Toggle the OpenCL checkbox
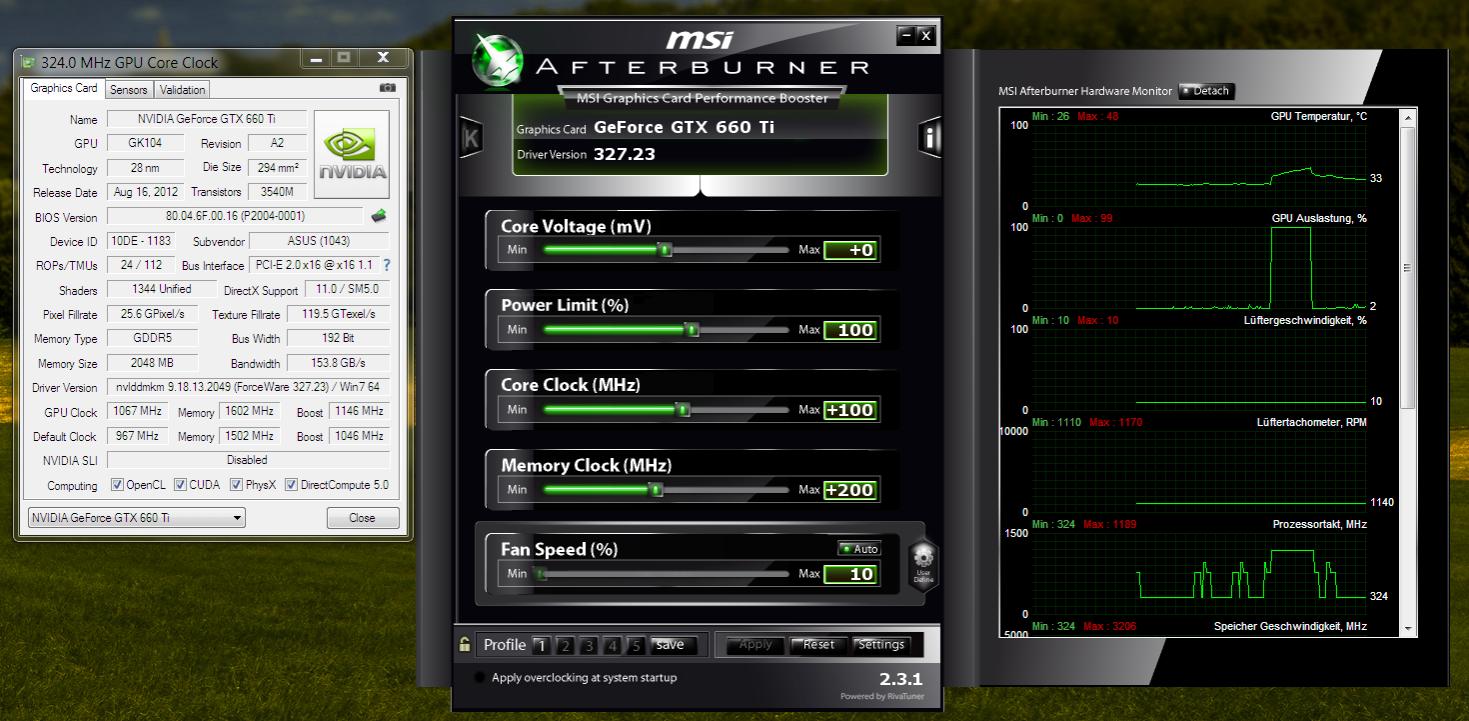Viewport: 1469px width, 721px height. 118,485
